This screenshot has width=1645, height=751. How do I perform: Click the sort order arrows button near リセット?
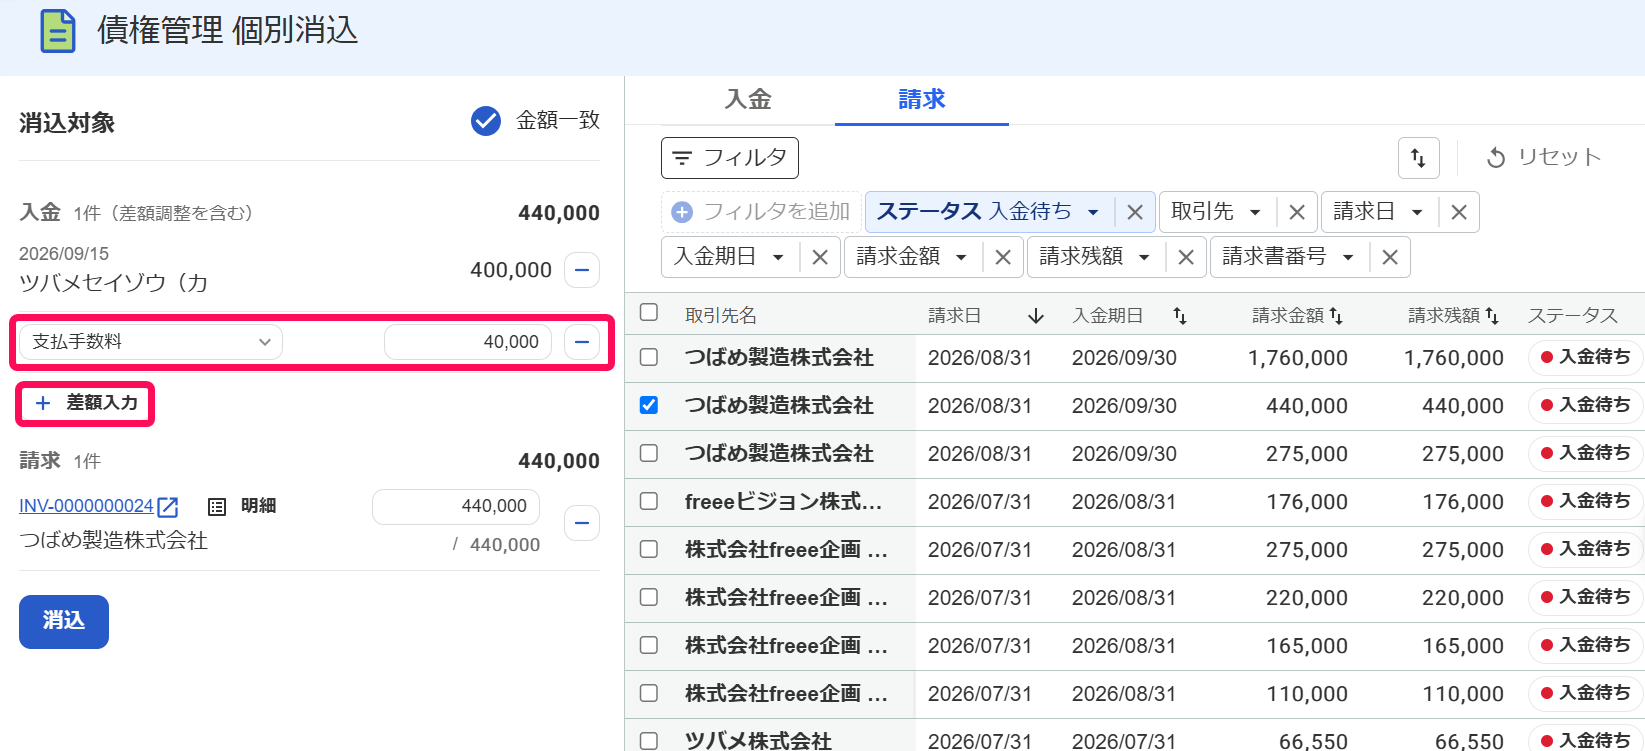point(1418,158)
